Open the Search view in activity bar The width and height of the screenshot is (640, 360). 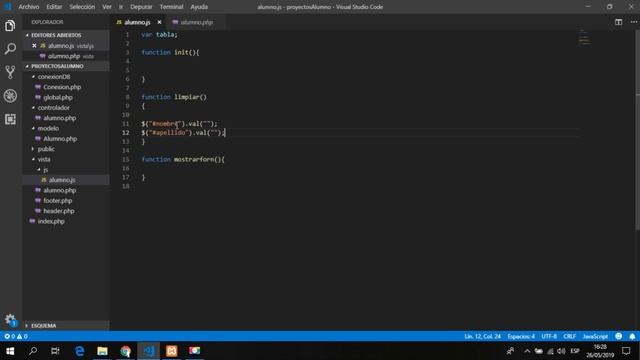[10, 49]
